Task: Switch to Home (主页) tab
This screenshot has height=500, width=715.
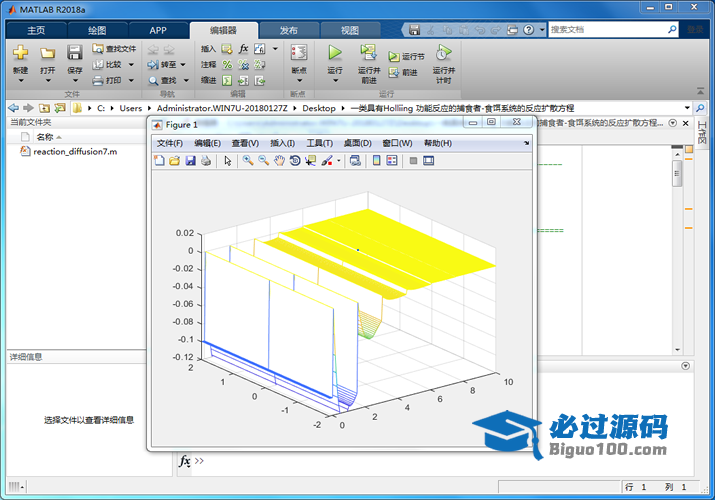Action: [36, 30]
